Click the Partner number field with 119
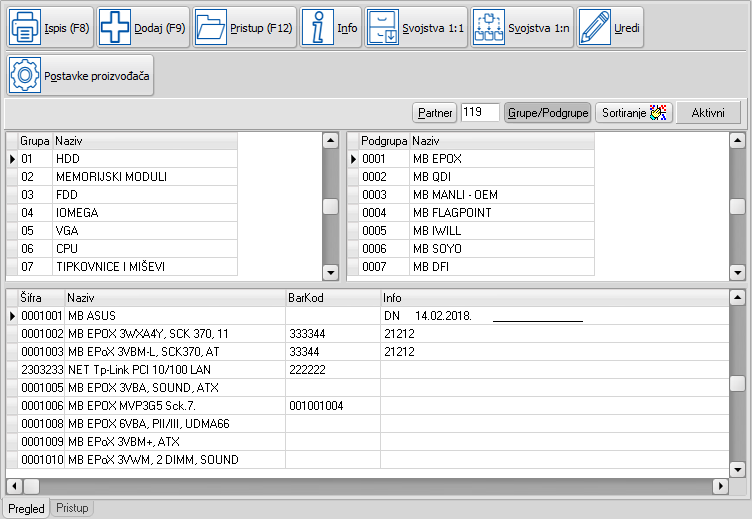 tap(480, 112)
